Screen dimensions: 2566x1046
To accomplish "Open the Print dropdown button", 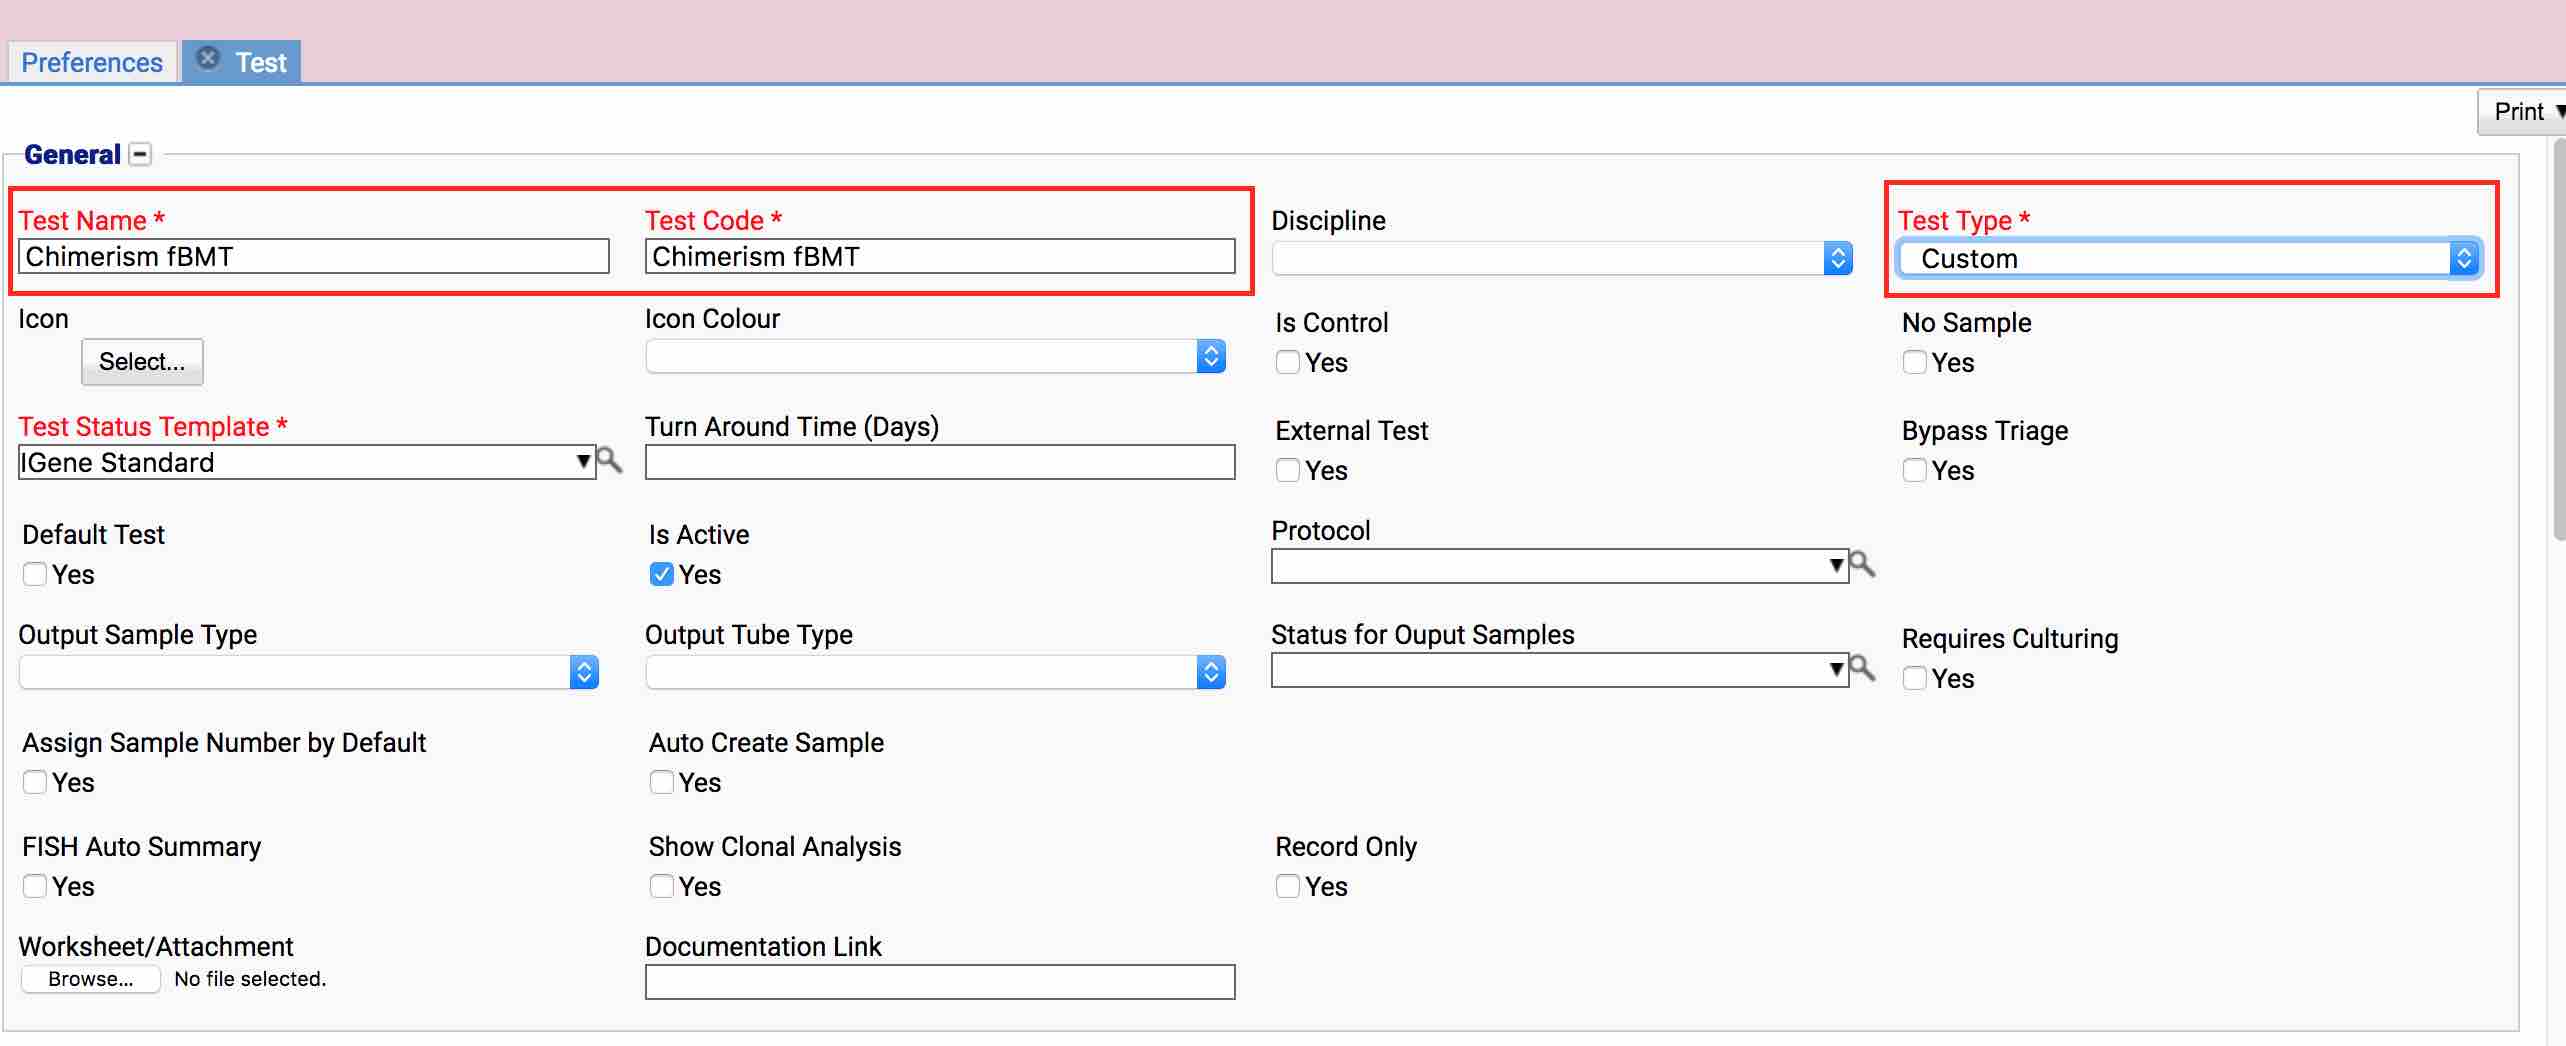I will tap(2522, 112).
